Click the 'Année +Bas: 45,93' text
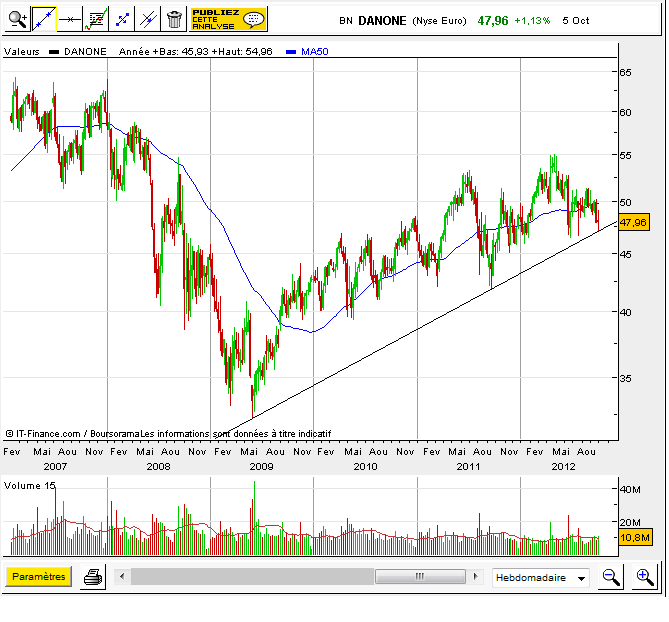Viewport: 669px width, 622px height. [x=164, y=52]
